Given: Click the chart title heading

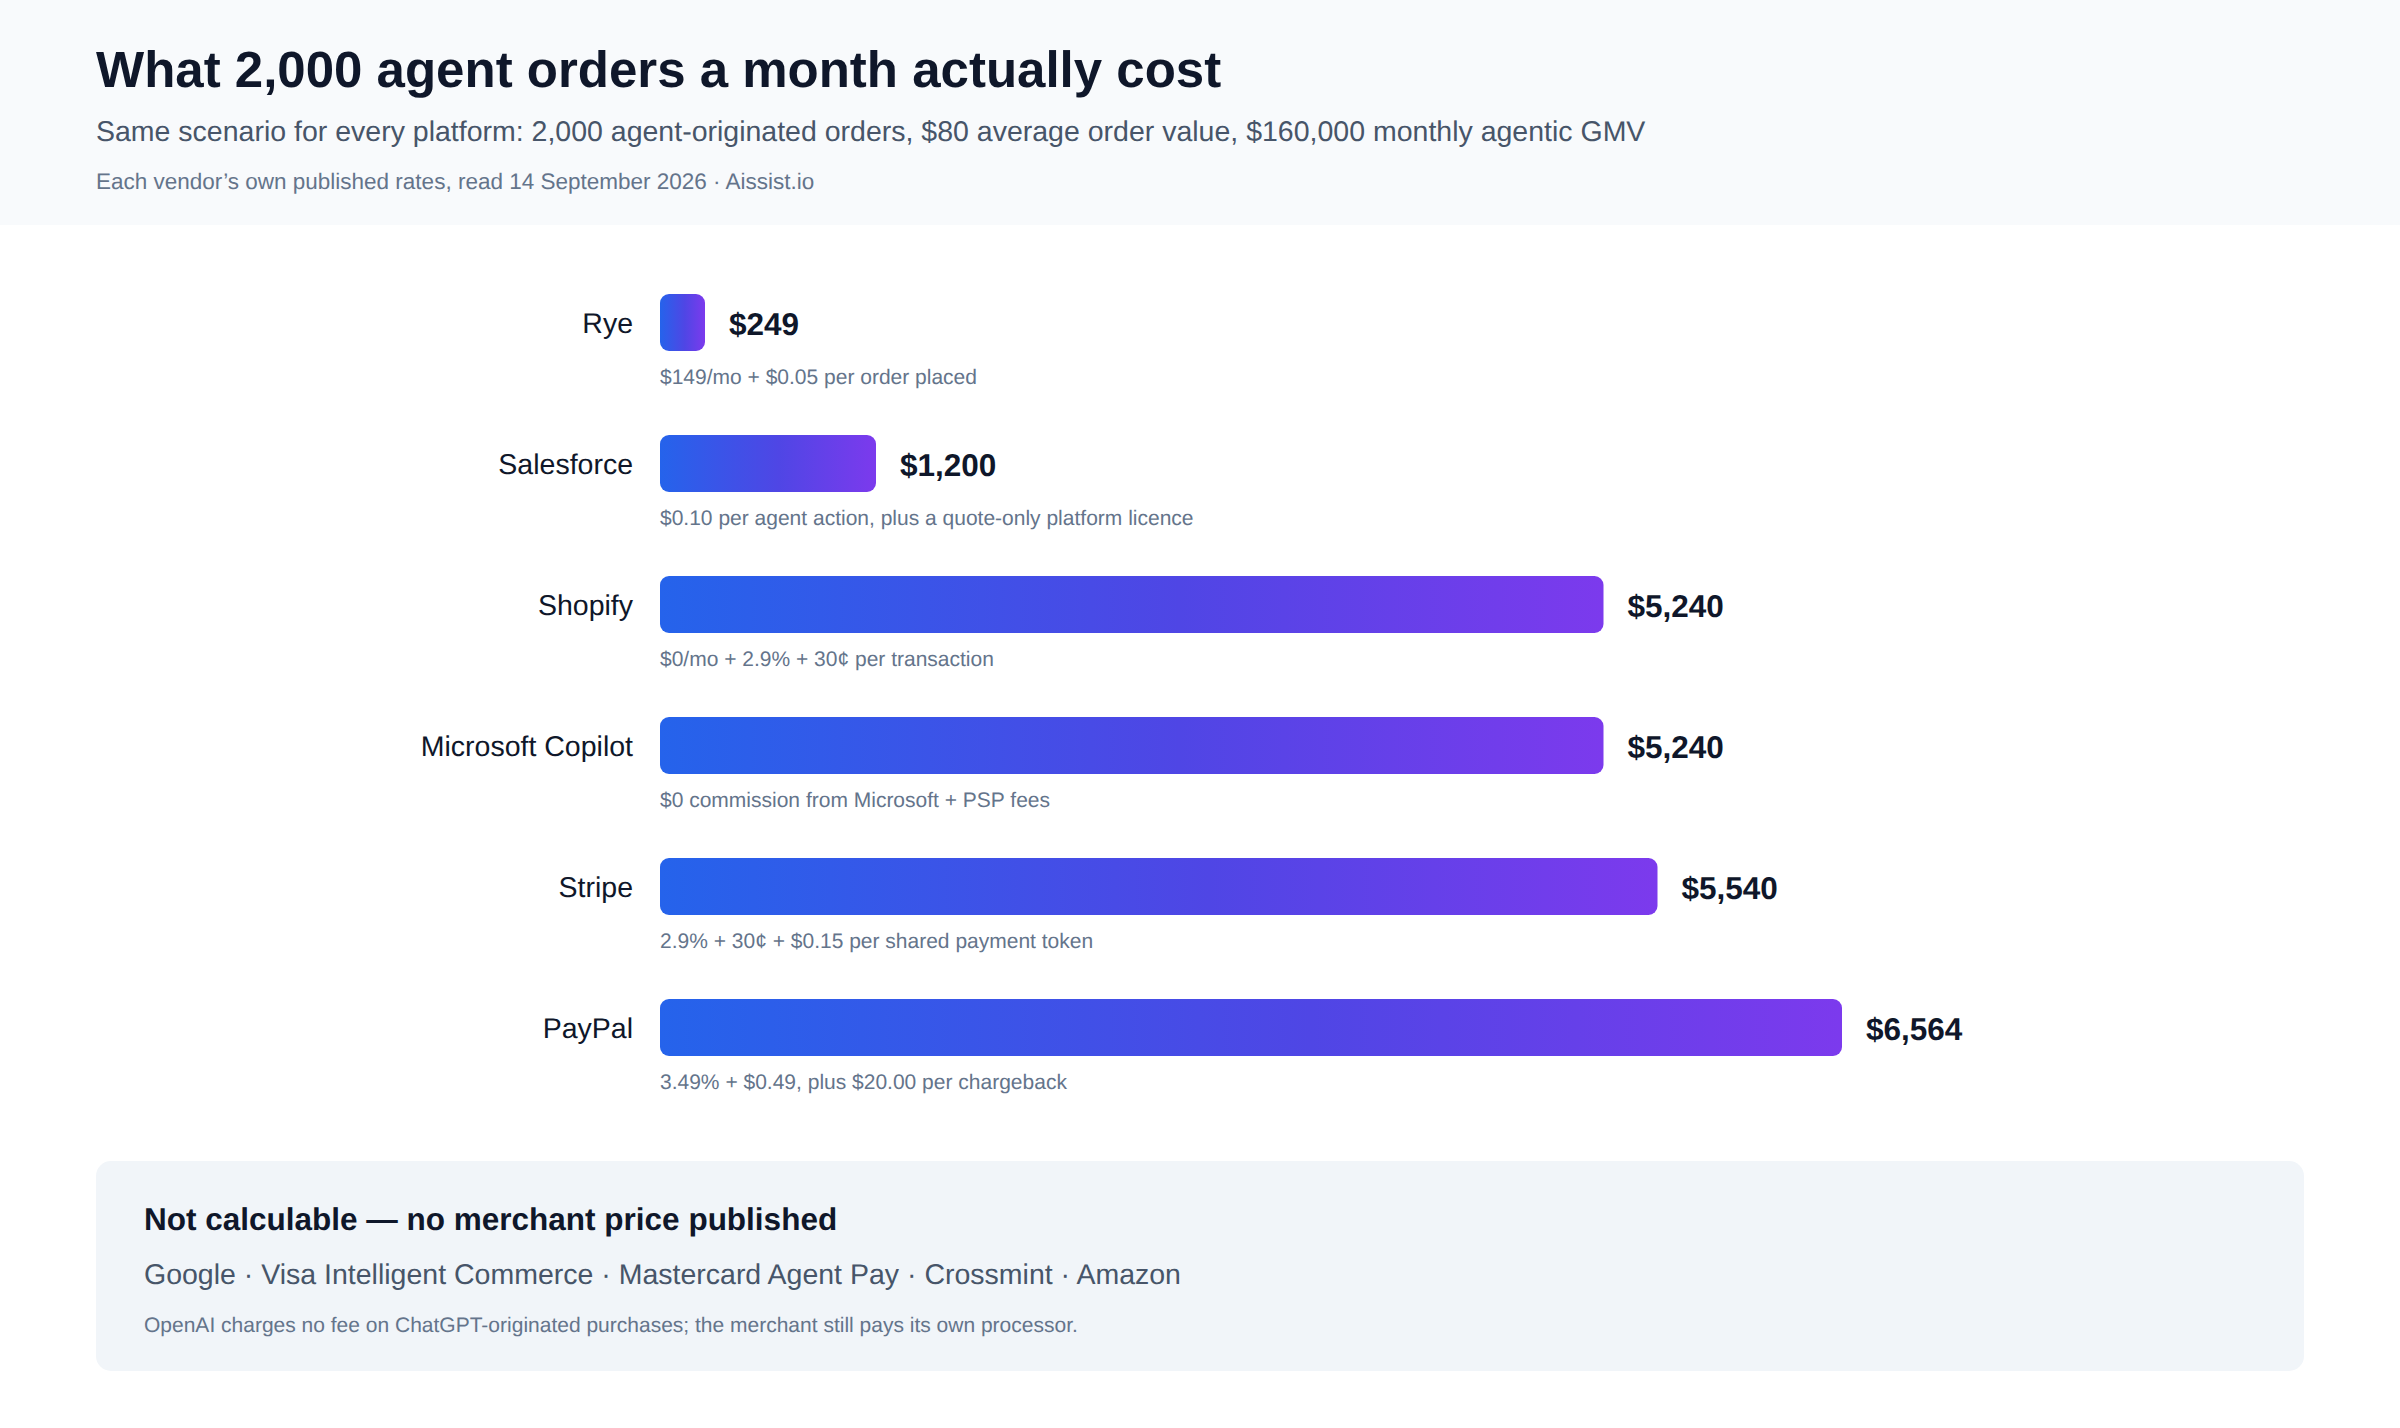Looking at the screenshot, I should pos(658,70).
